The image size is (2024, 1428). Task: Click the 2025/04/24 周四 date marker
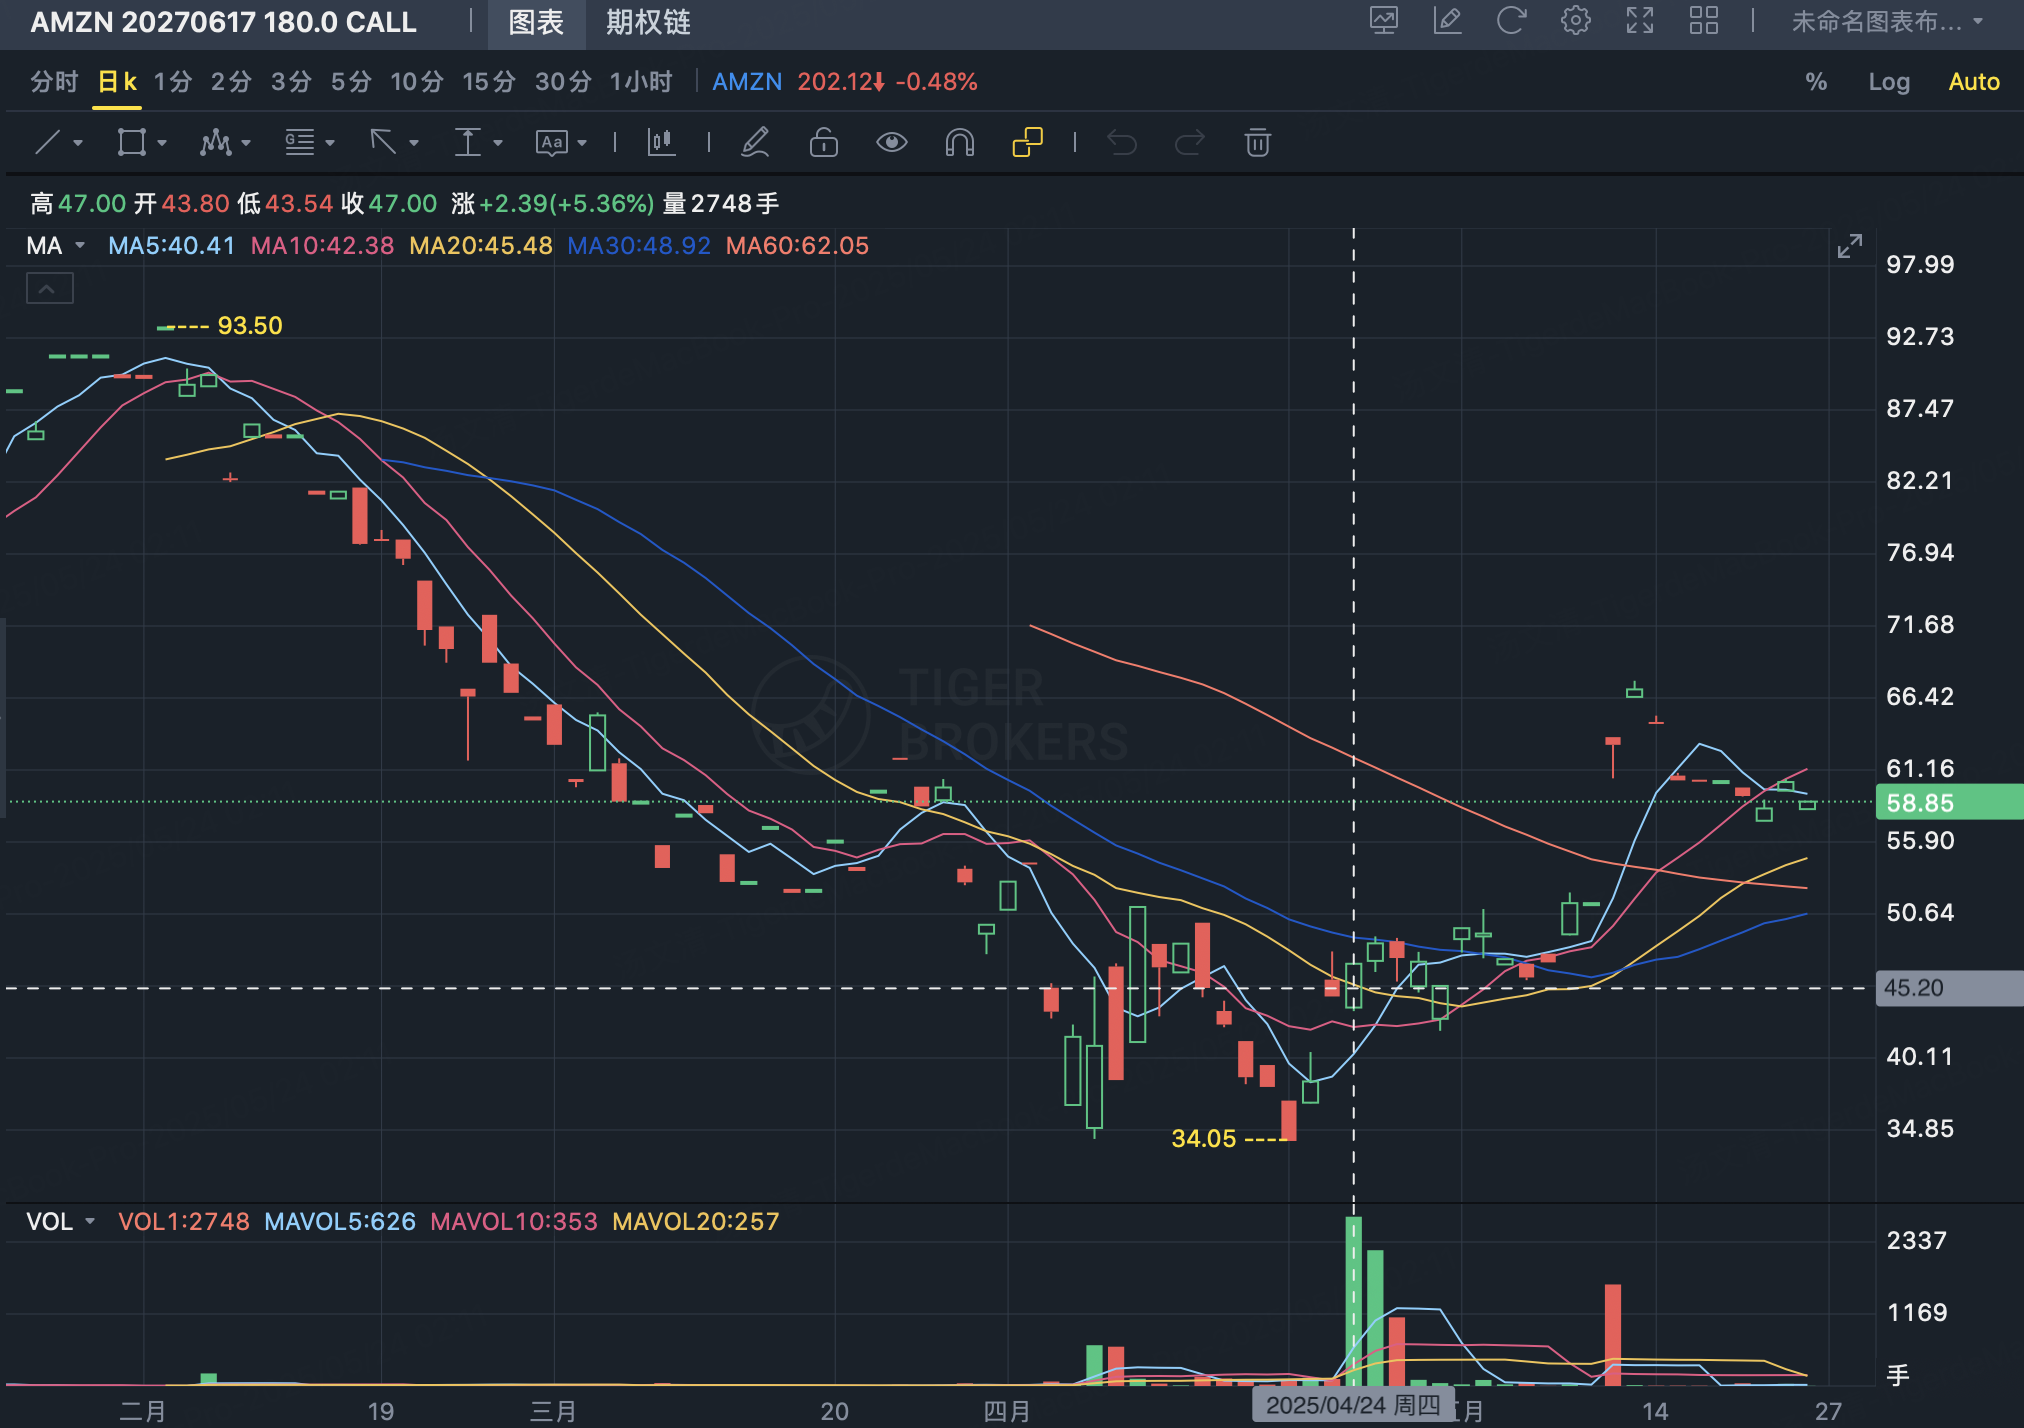pyautogui.click(x=1353, y=1405)
